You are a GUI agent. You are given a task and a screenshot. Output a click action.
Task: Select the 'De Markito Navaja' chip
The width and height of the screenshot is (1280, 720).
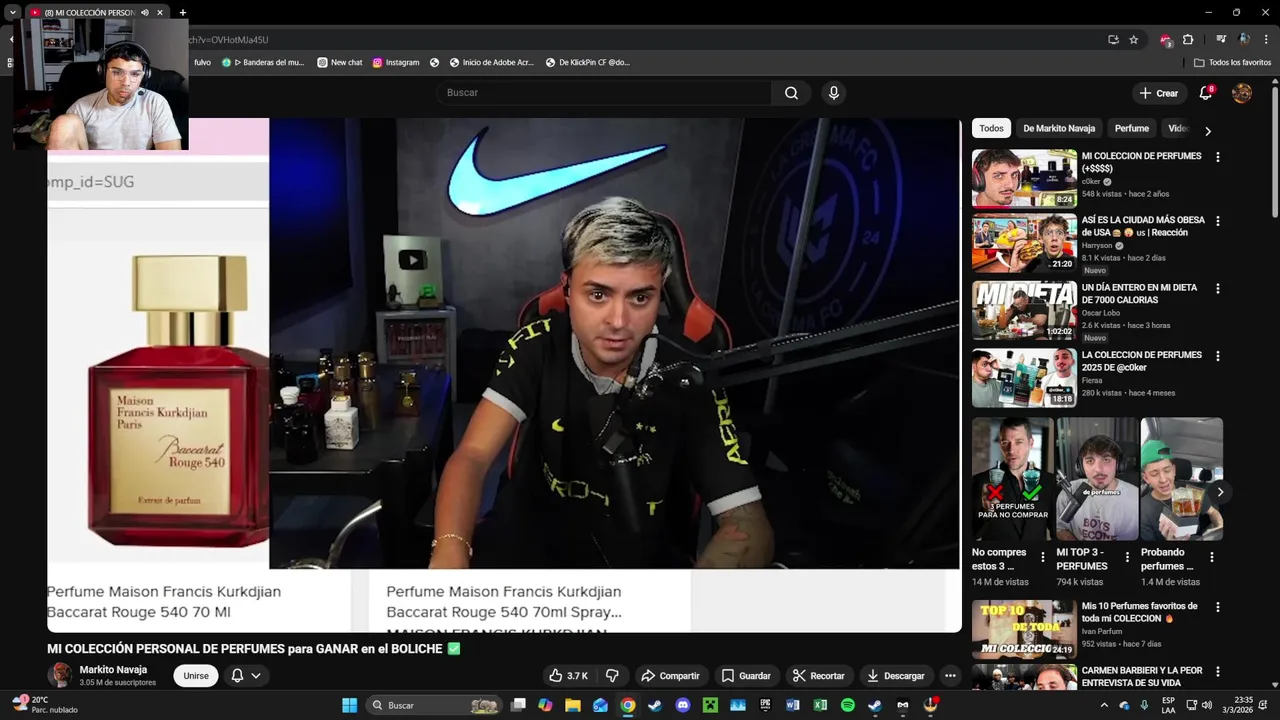1059,129
